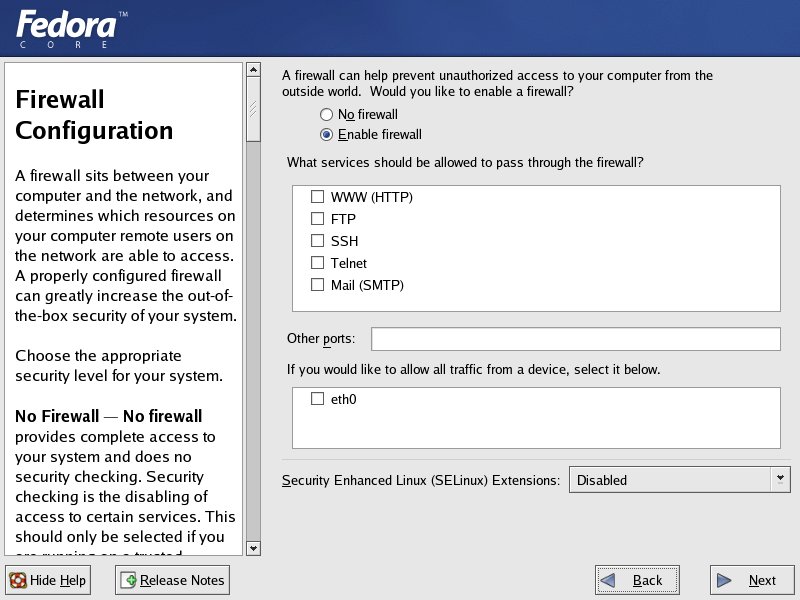Open the Release Notes

click(172, 580)
